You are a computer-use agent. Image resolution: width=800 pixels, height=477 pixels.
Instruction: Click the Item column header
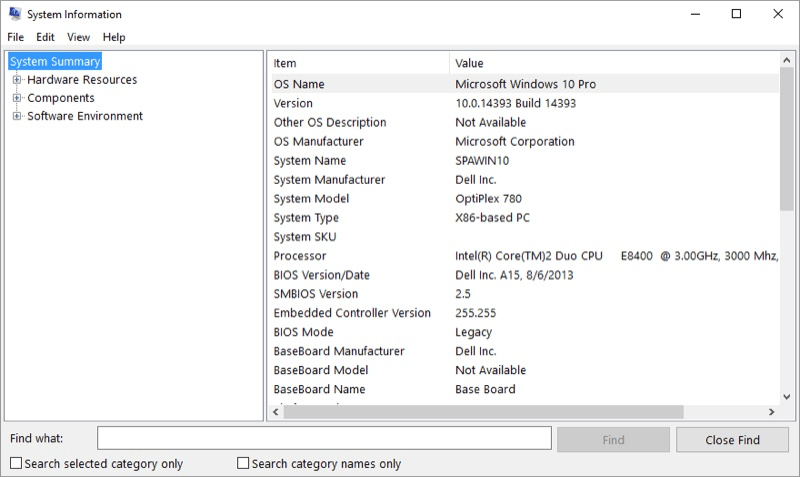pos(360,63)
